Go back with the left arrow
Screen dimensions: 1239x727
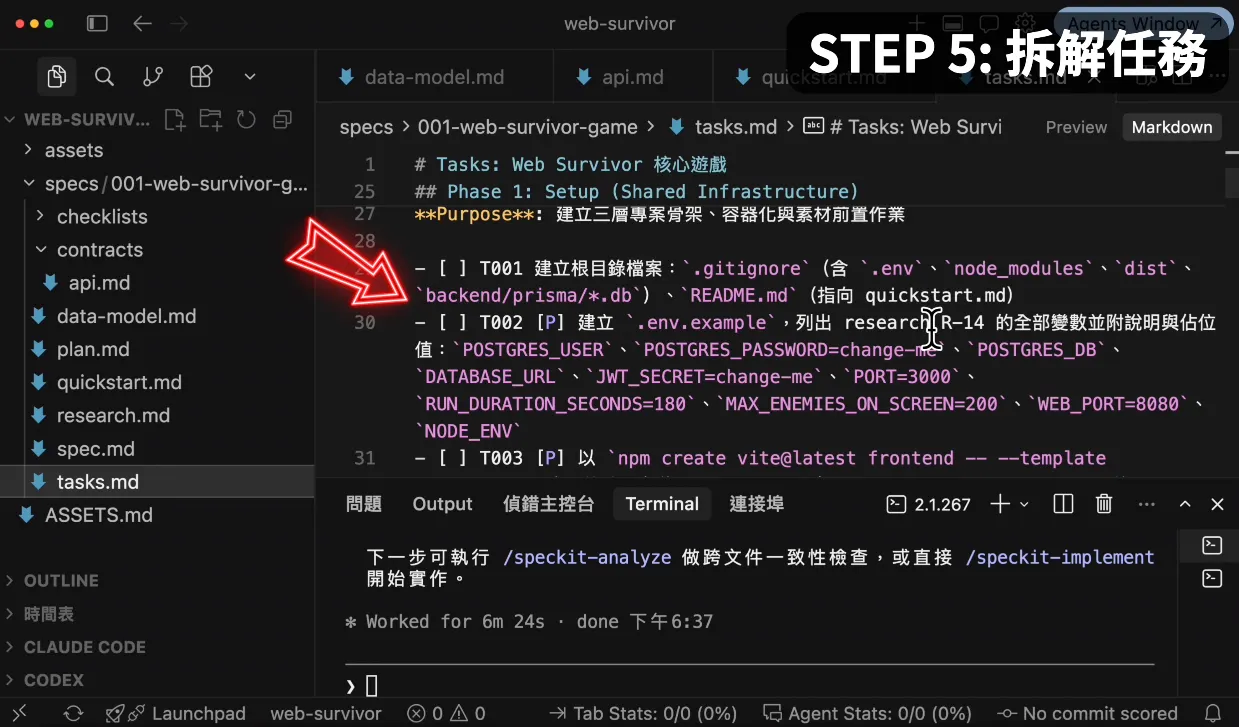pos(142,24)
